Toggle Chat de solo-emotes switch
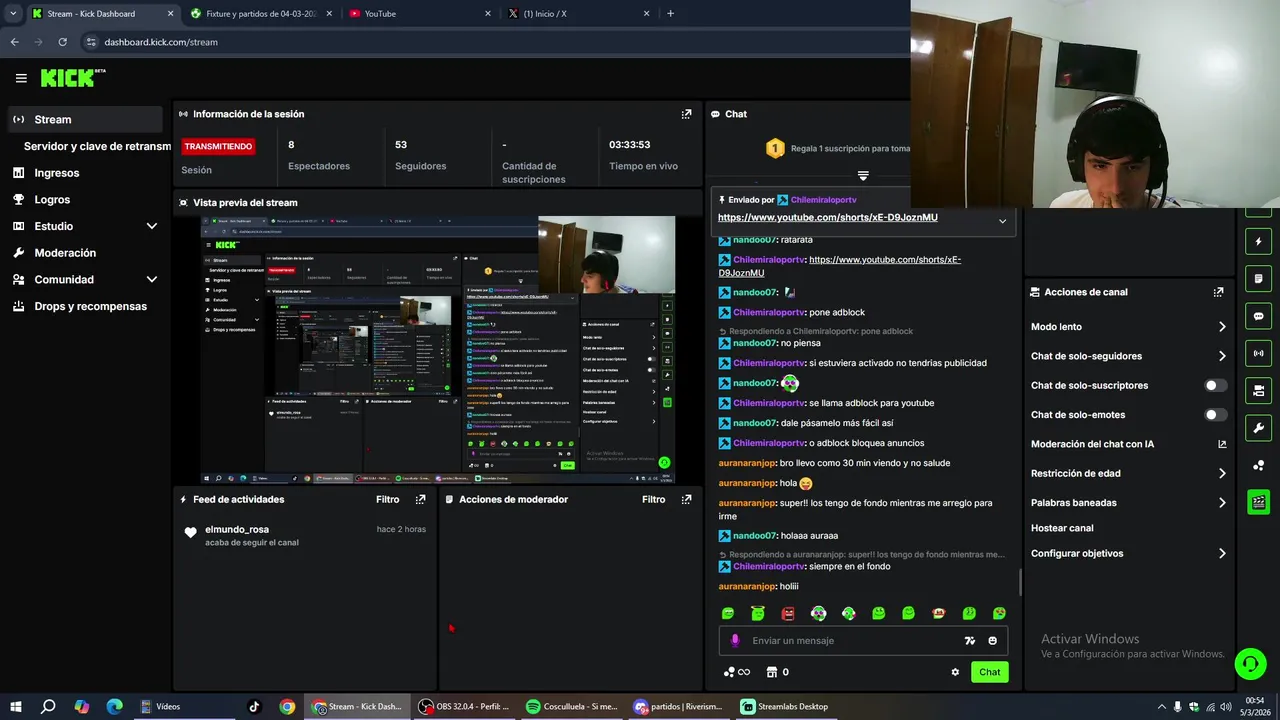 1216,415
